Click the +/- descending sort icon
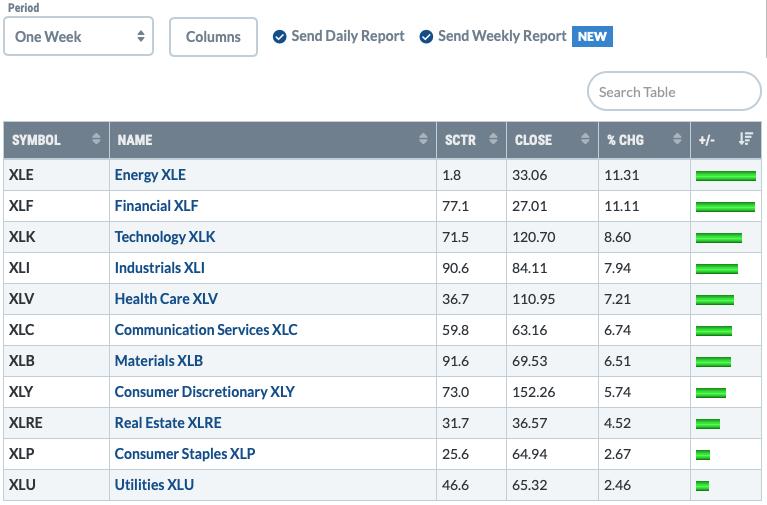This screenshot has width=767, height=505. [746, 139]
